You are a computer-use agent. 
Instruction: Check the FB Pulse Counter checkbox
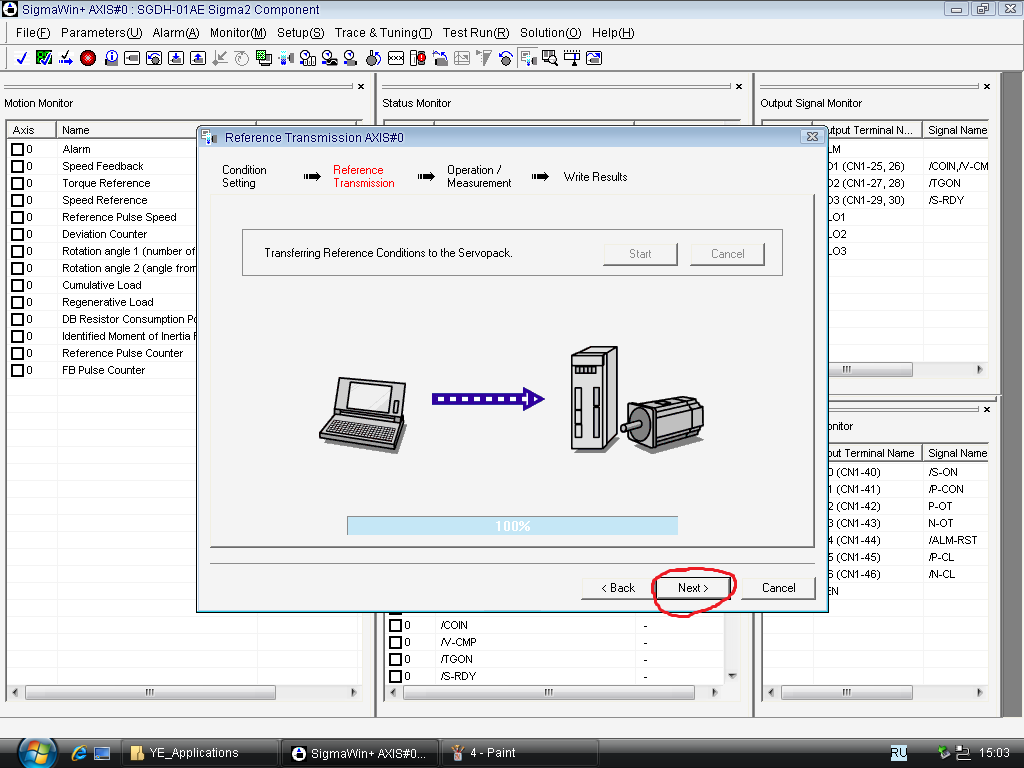point(18,370)
